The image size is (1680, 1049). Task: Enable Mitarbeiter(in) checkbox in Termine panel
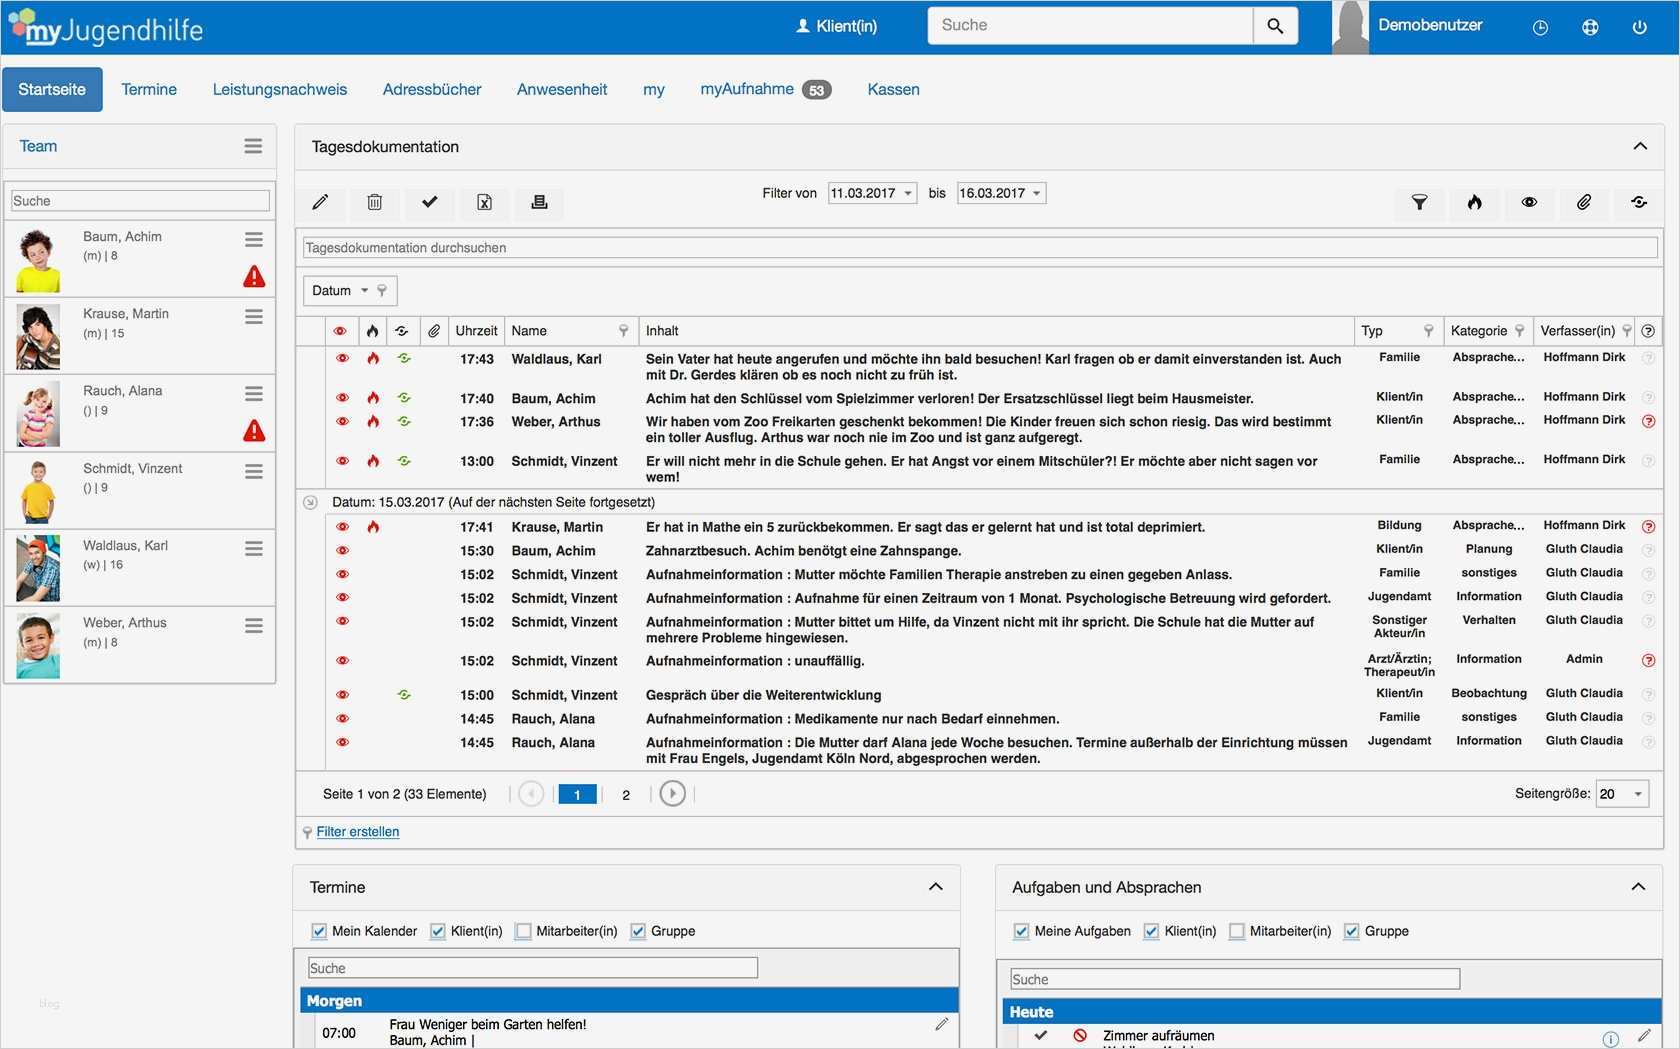[x=523, y=931]
